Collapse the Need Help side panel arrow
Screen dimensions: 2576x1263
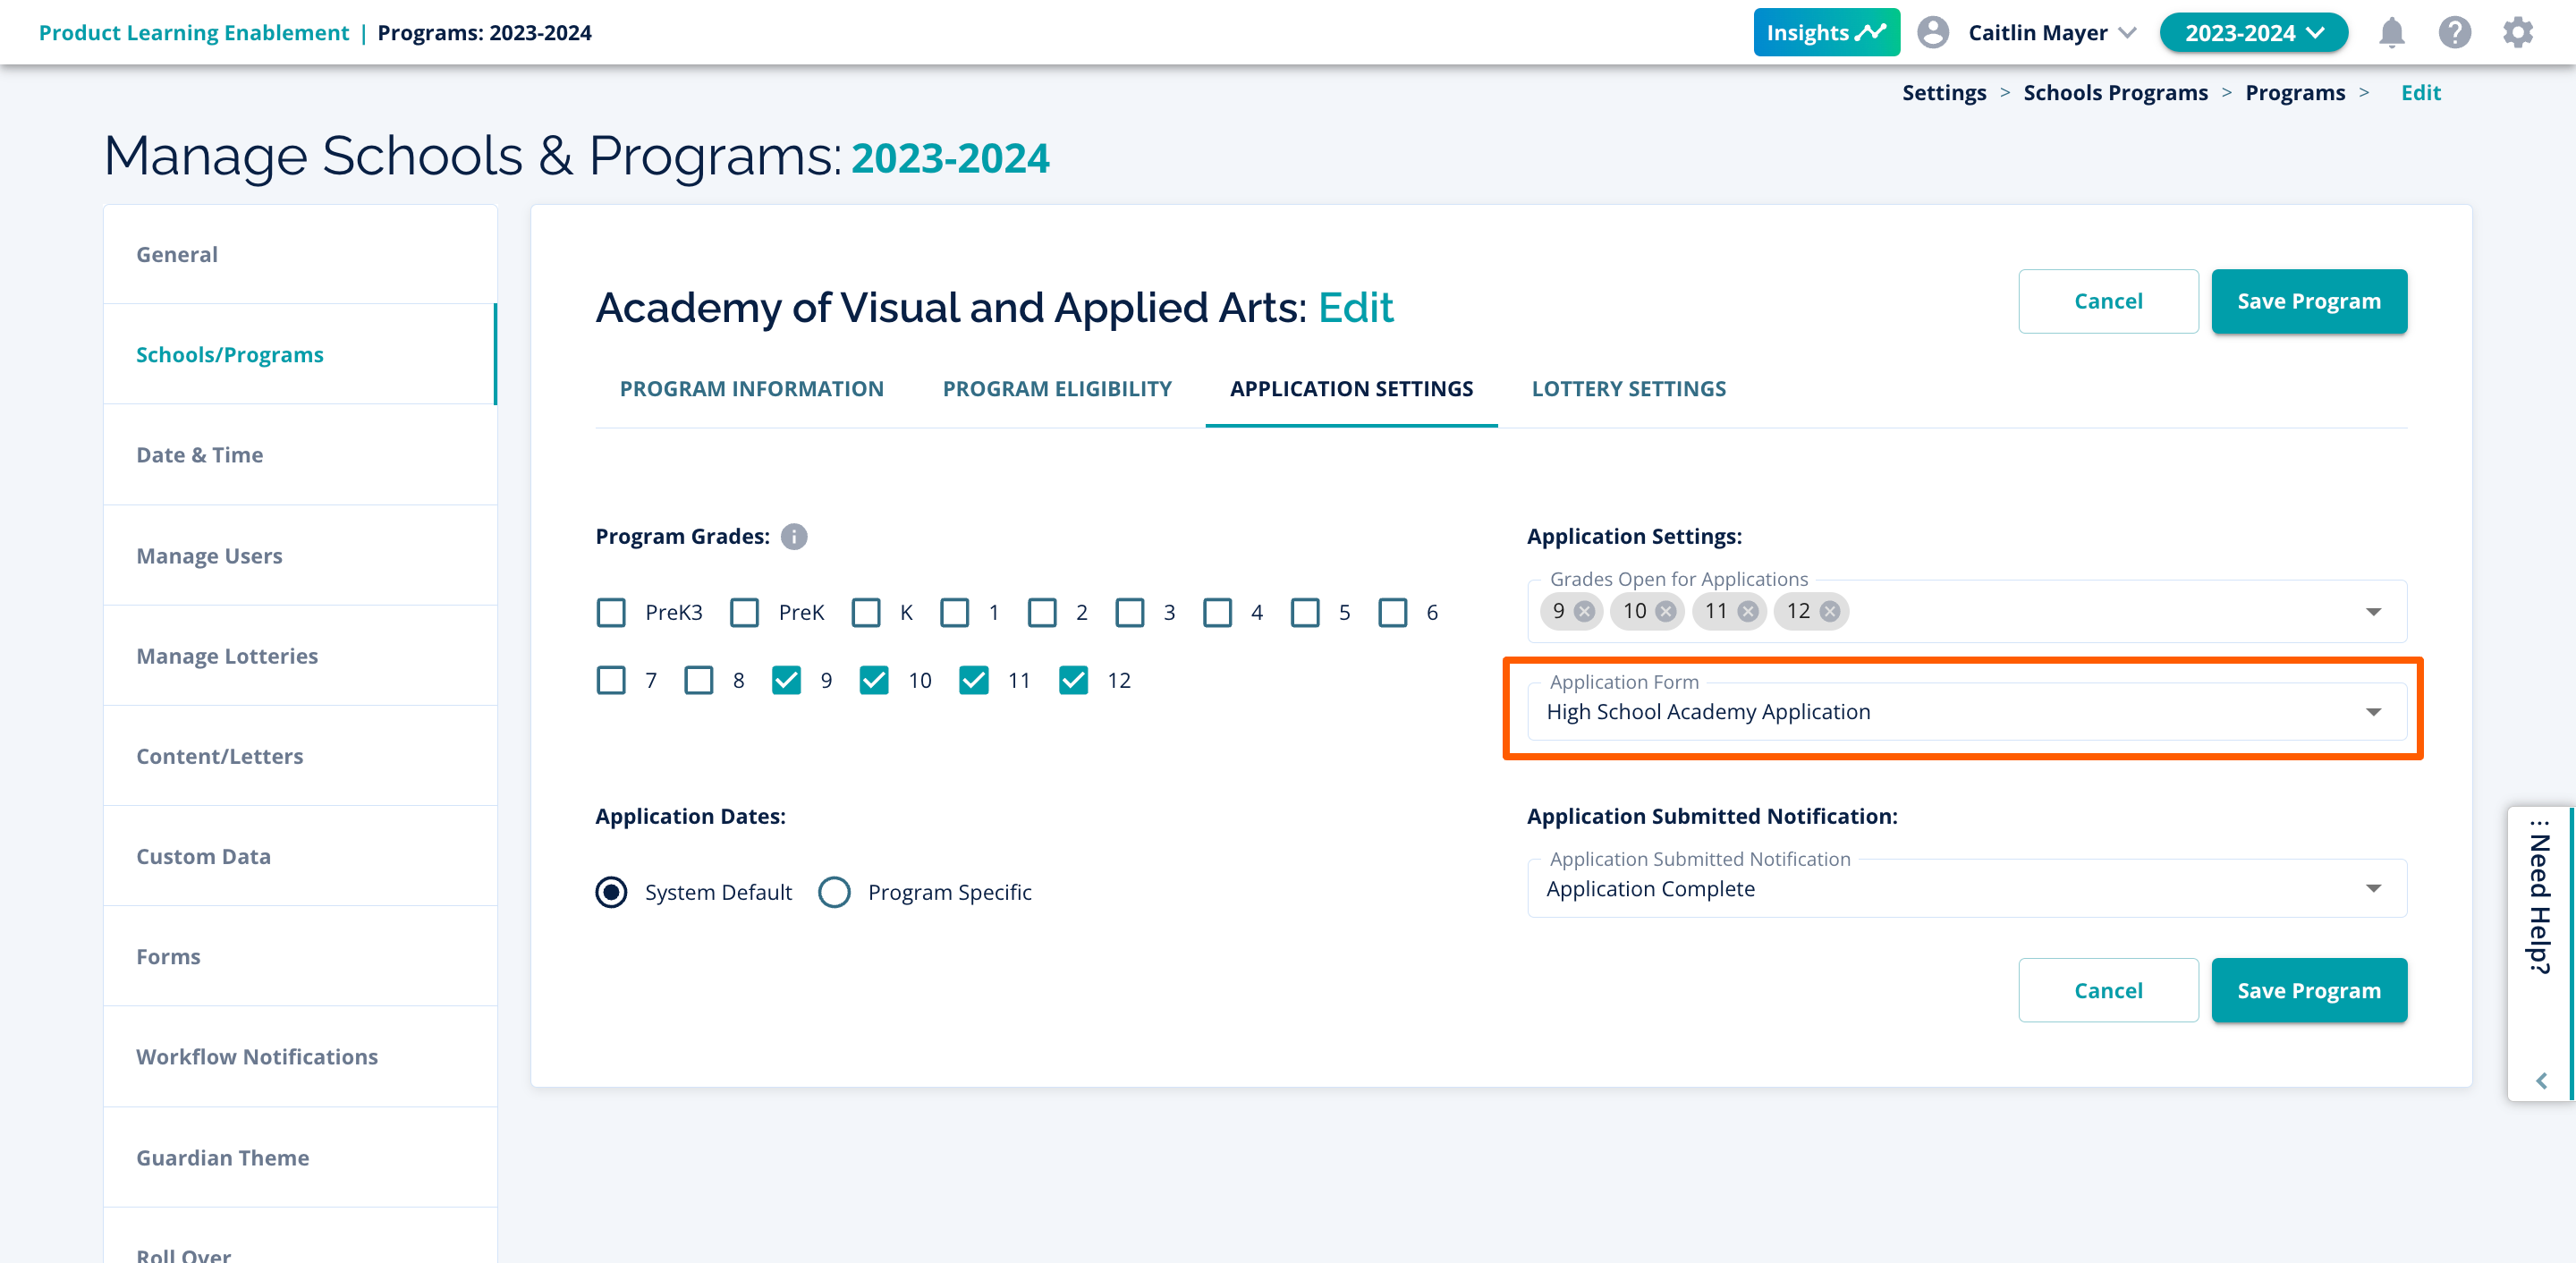(2541, 1081)
